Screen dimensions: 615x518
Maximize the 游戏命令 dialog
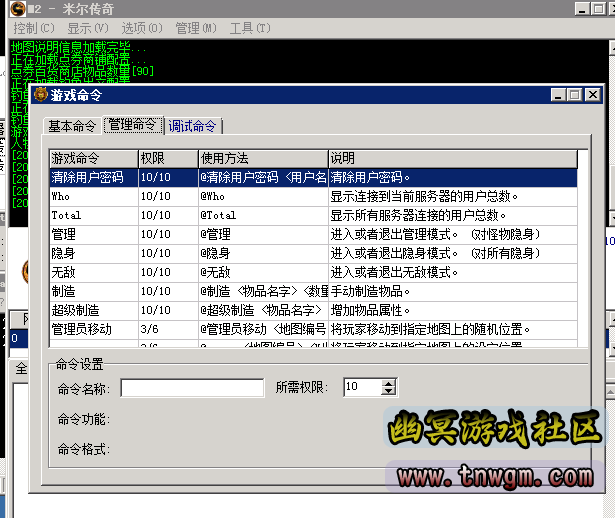[x=574, y=95]
